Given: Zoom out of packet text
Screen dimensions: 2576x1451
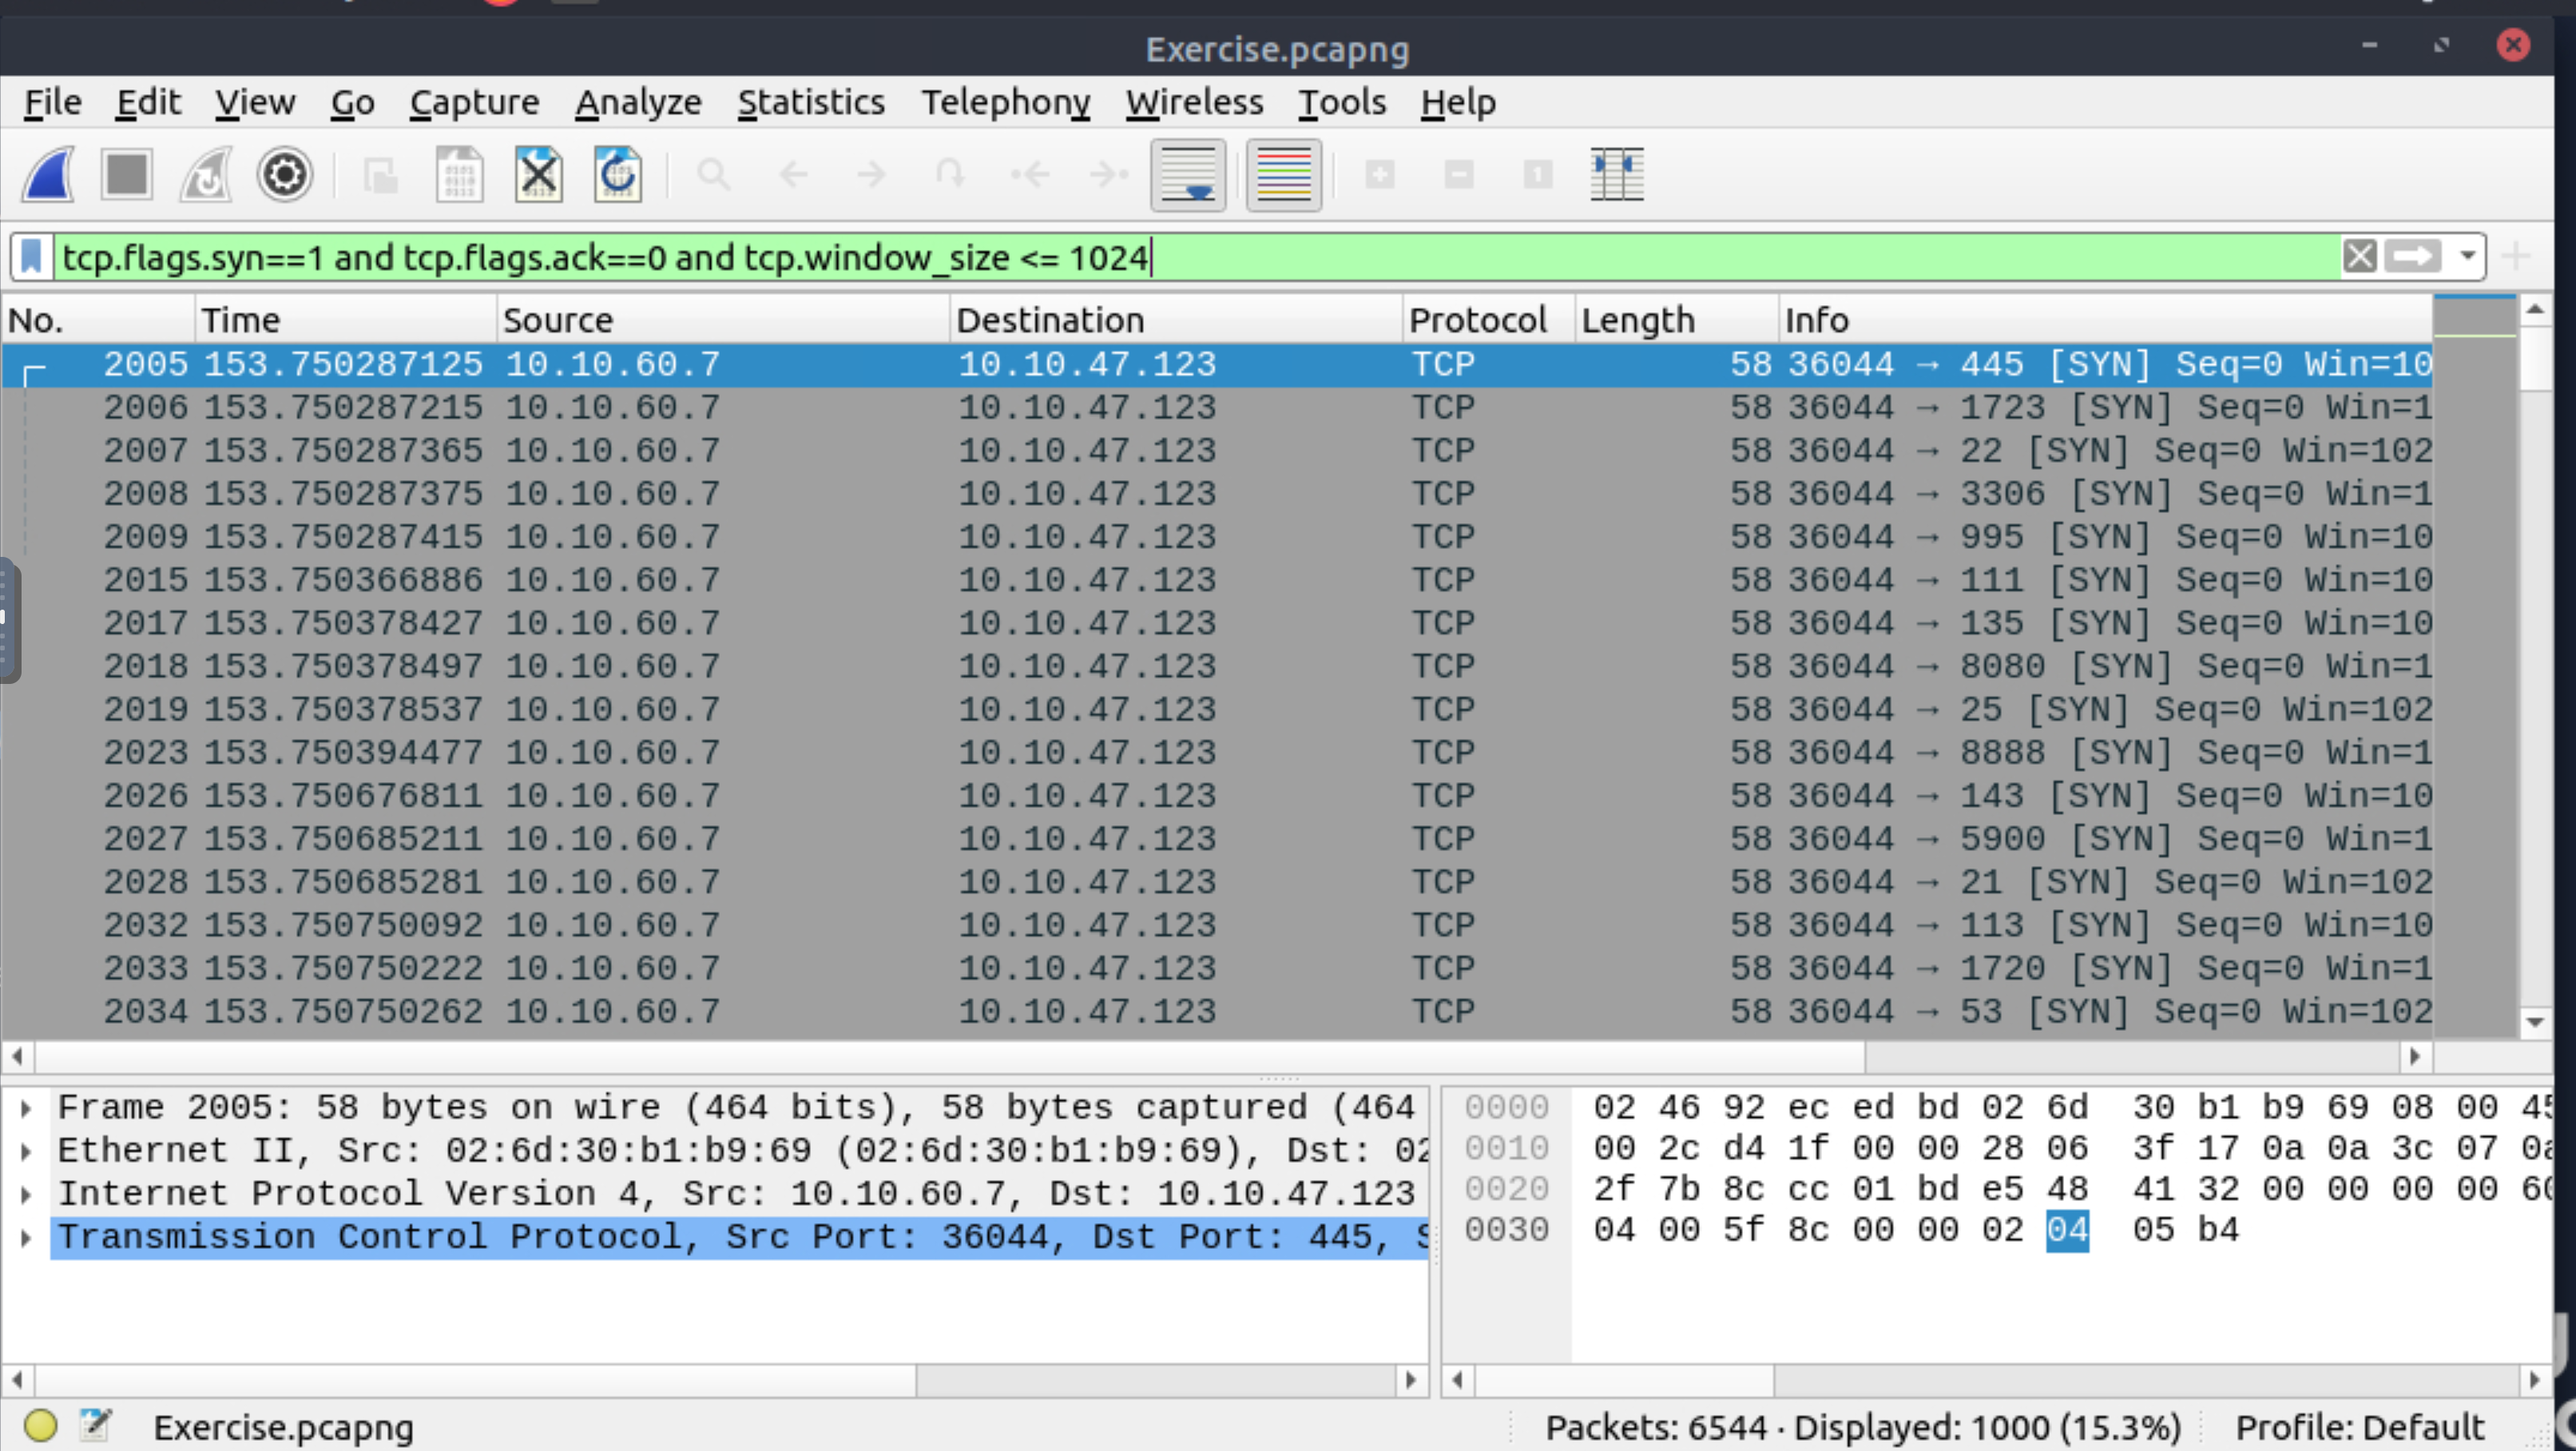Looking at the screenshot, I should coord(1459,175).
